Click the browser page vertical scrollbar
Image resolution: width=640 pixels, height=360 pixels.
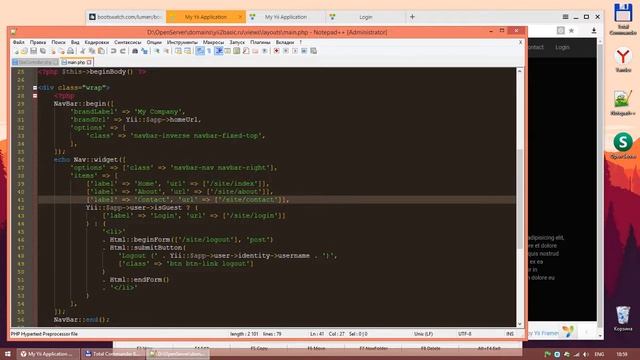600,186
